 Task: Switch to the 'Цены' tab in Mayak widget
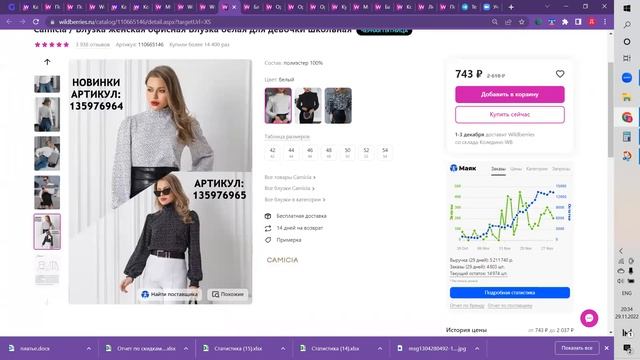(516, 169)
